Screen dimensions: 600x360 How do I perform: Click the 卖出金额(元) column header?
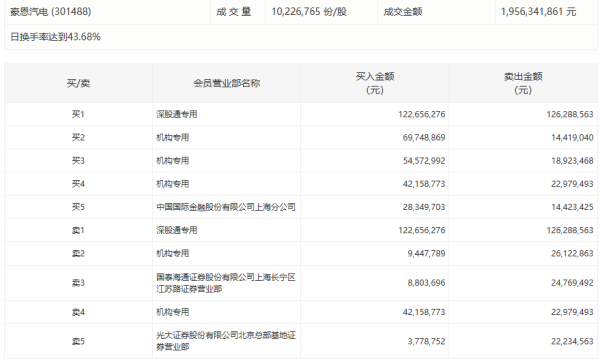523,83
